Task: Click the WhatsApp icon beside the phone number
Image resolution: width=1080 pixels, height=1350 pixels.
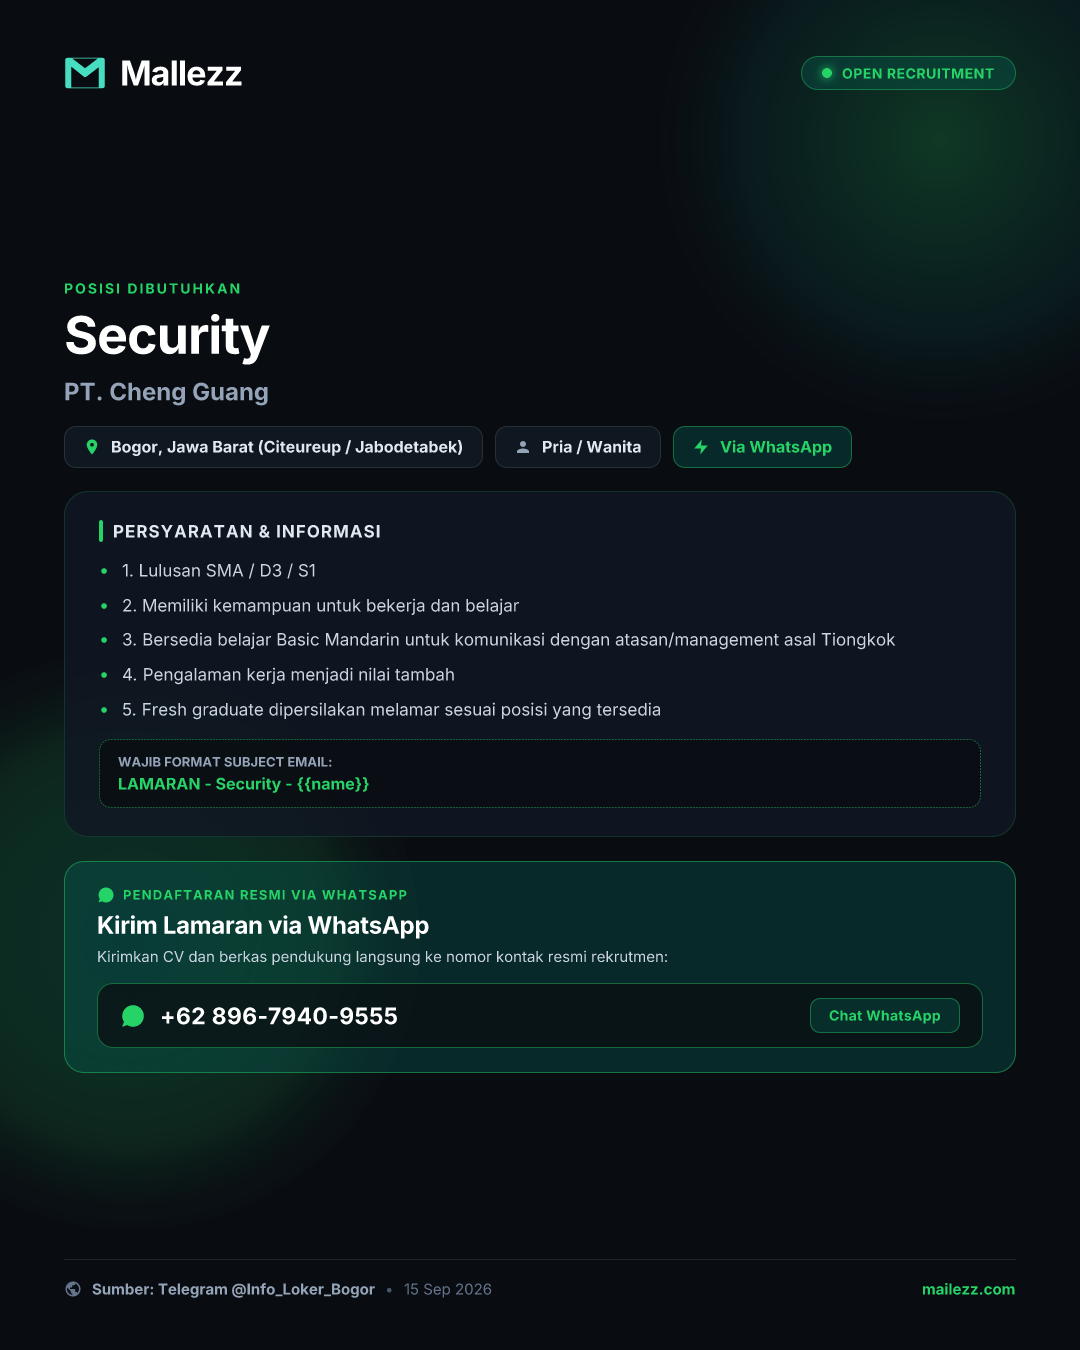Action: click(133, 1016)
